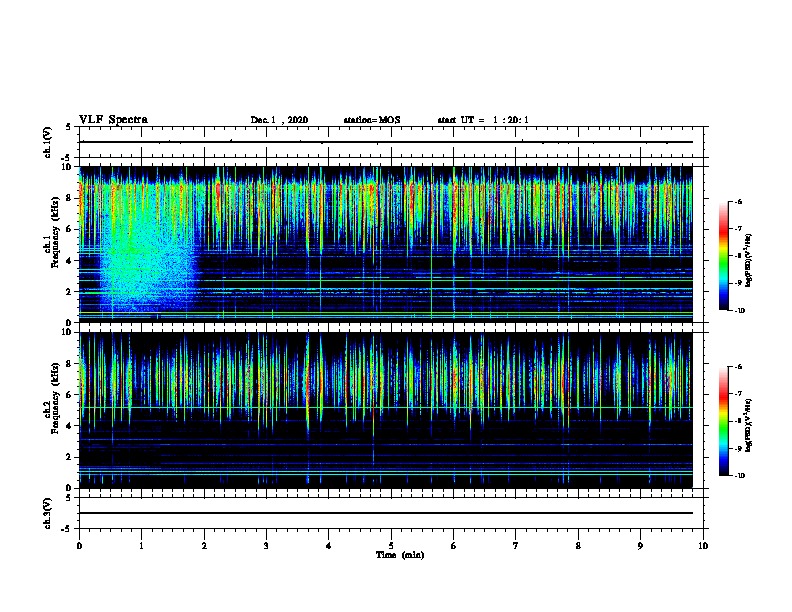Click the "5" tick on the ch.1(V) axis
792x612 pixels.
(x=69, y=127)
